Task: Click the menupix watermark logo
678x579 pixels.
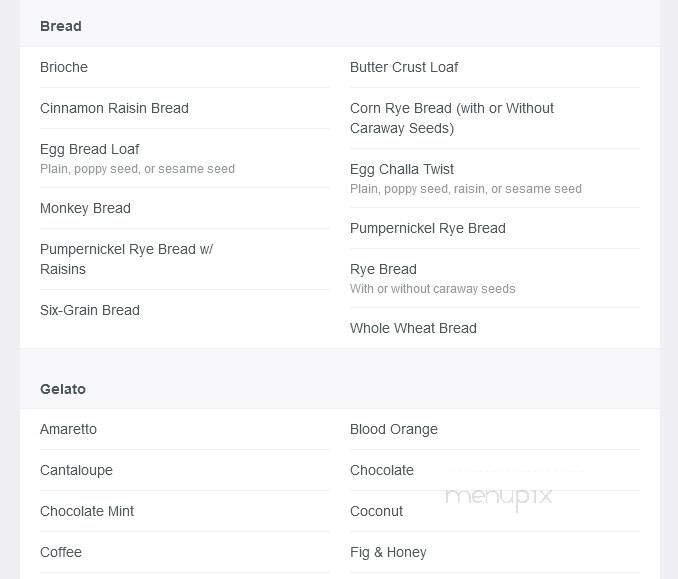Action: coord(498,495)
